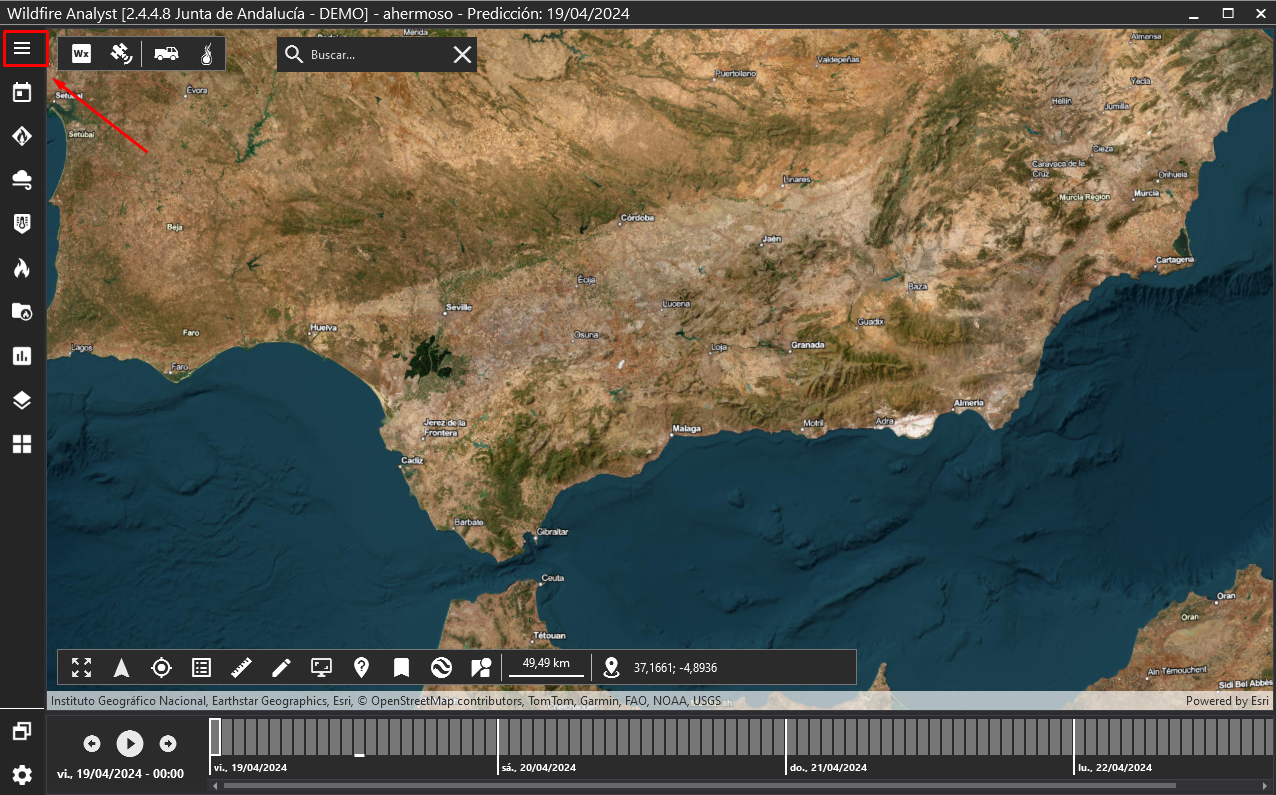Image resolution: width=1276 pixels, height=795 pixels.
Task: Select the pencil drawing tool
Action: coord(281,667)
